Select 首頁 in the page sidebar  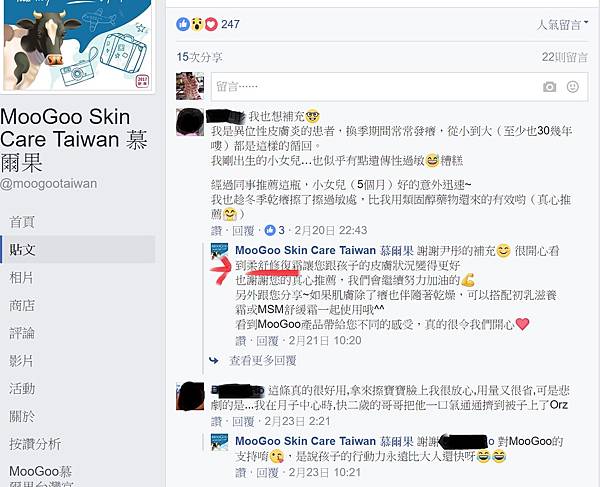pyautogui.click(x=22, y=222)
